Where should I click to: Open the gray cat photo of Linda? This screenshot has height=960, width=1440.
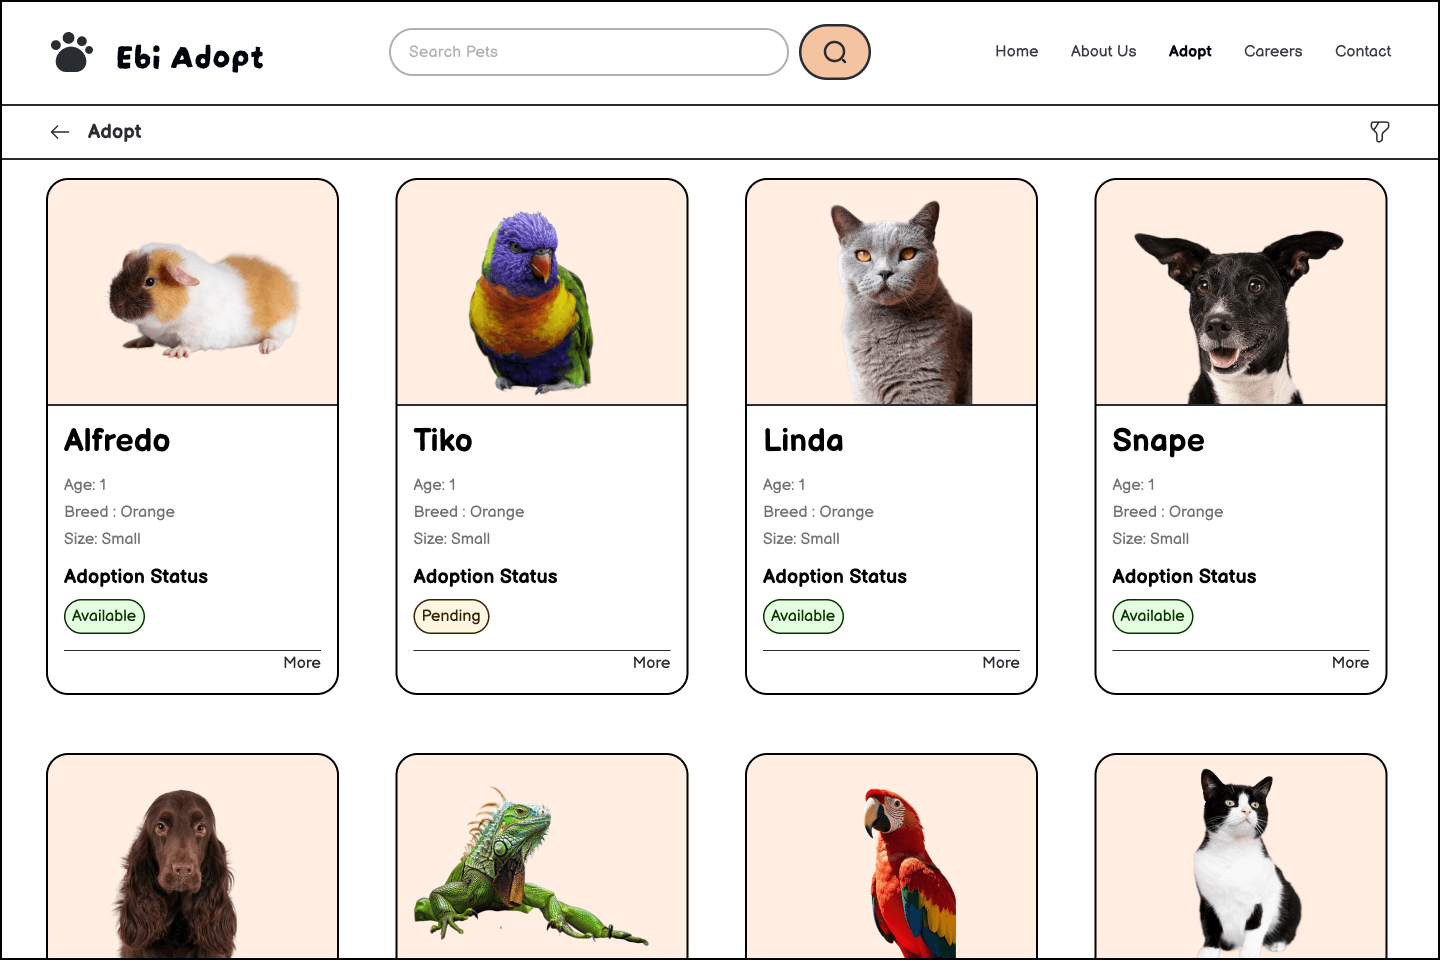[892, 293]
